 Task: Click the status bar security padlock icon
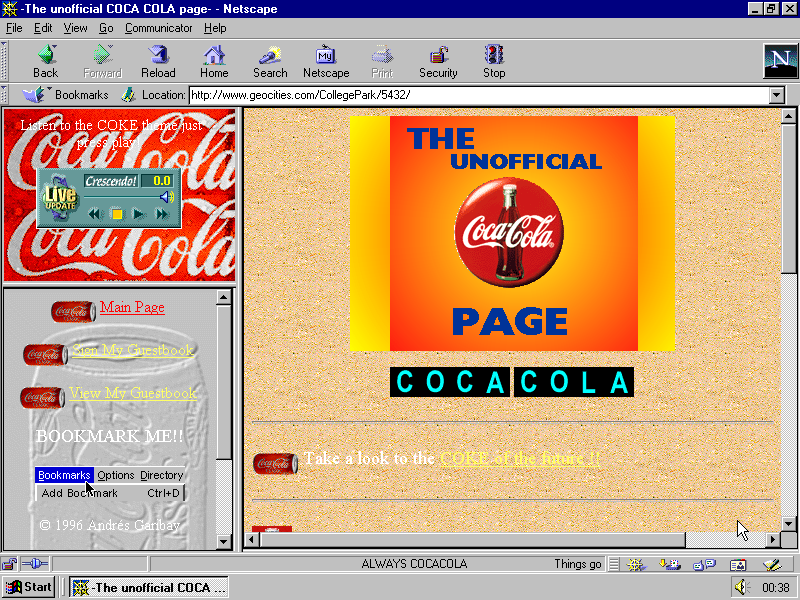tap(9, 564)
